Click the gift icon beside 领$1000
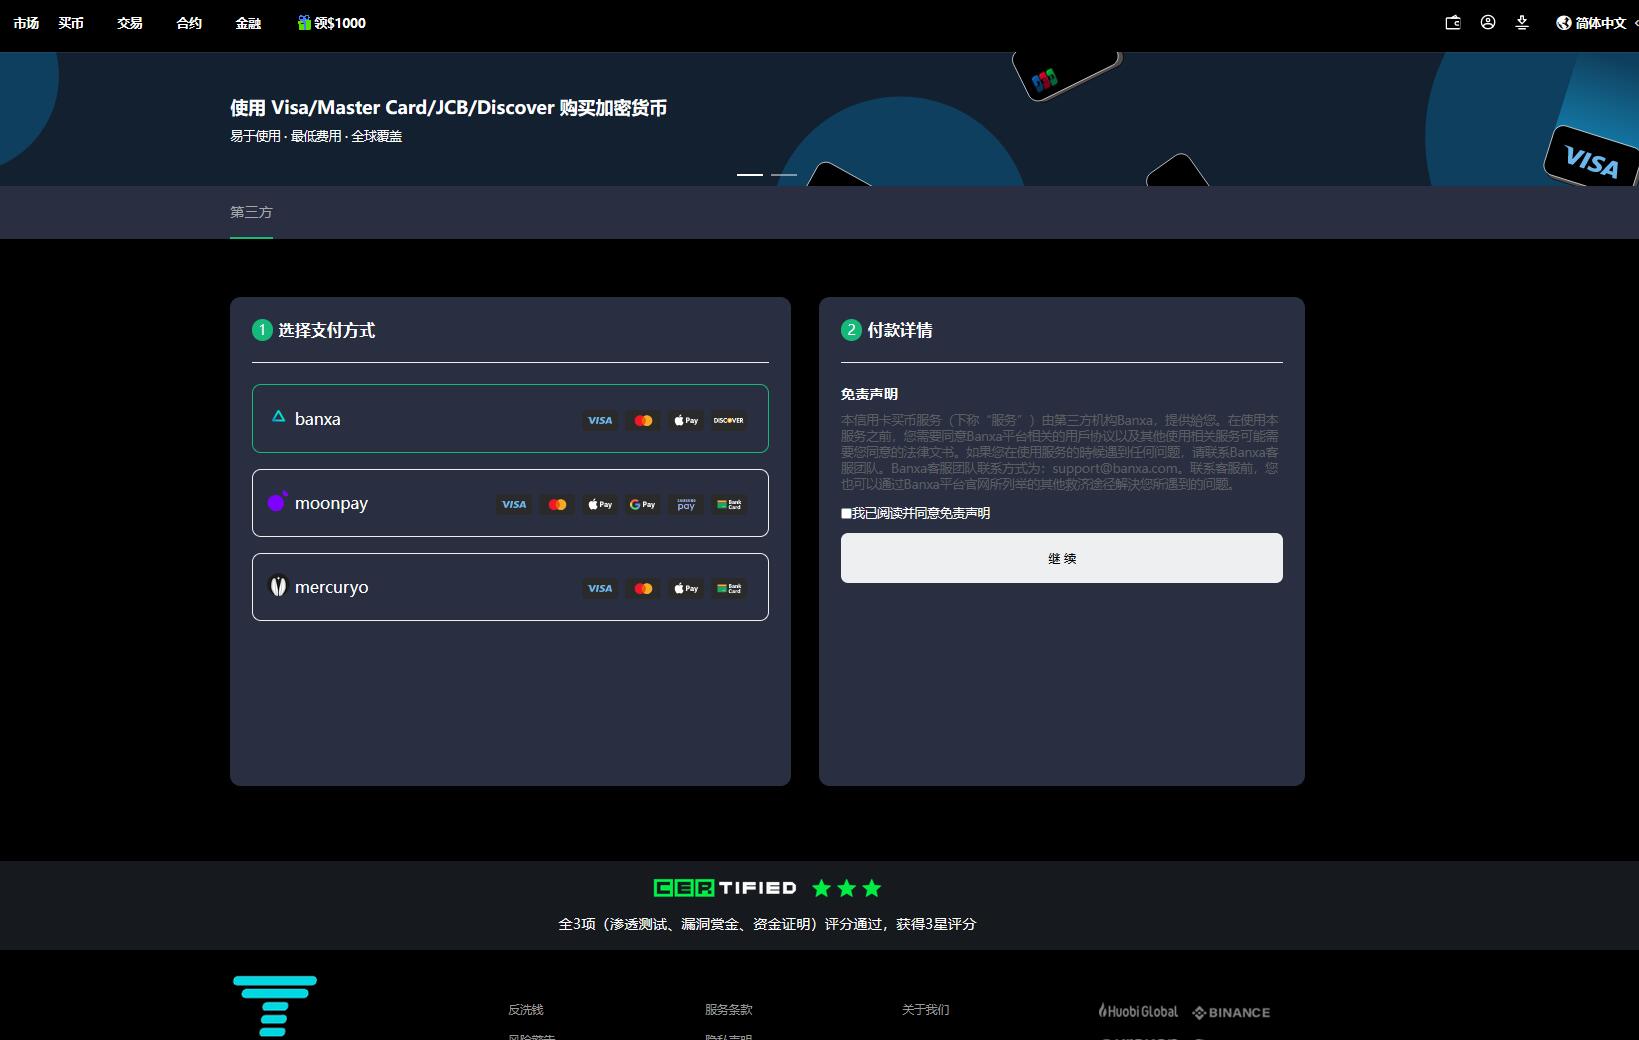The width and height of the screenshot is (1639, 1040). [x=304, y=22]
